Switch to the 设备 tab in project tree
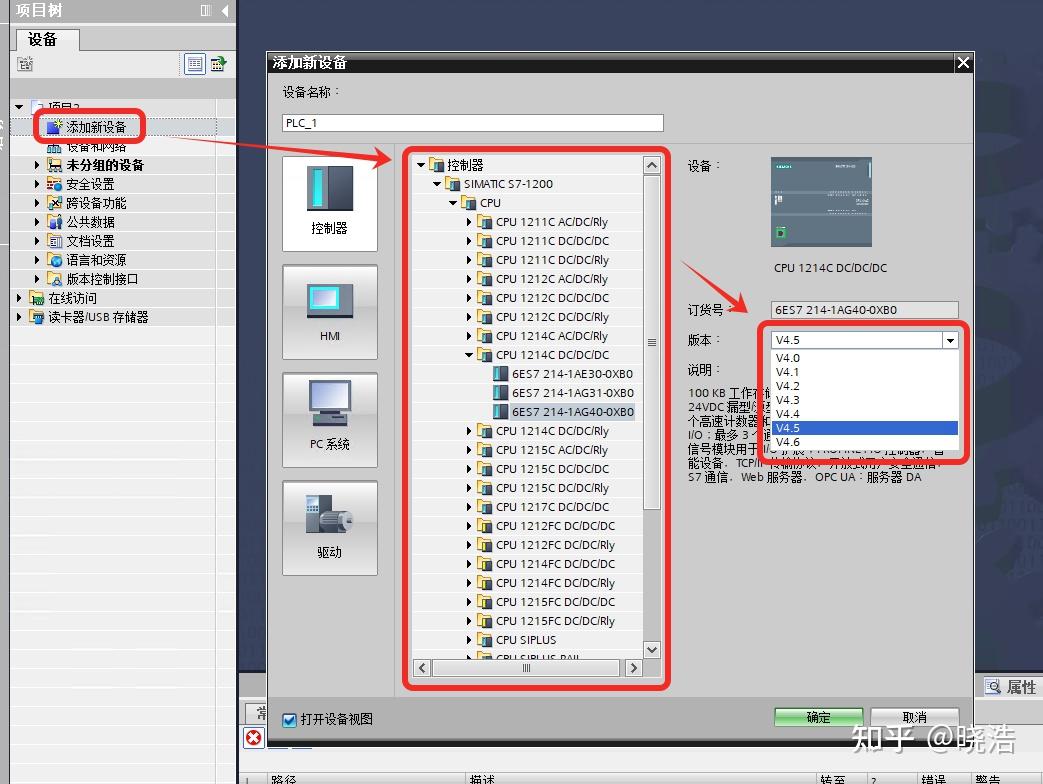The image size is (1043, 784). [47, 39]
